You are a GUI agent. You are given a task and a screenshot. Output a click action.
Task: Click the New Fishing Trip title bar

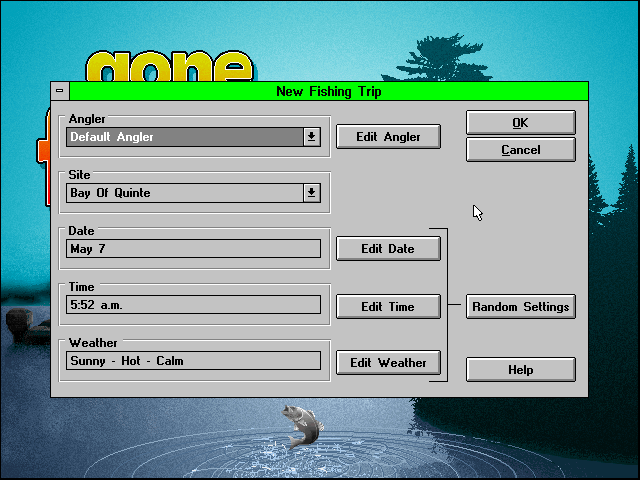[329, 91]
